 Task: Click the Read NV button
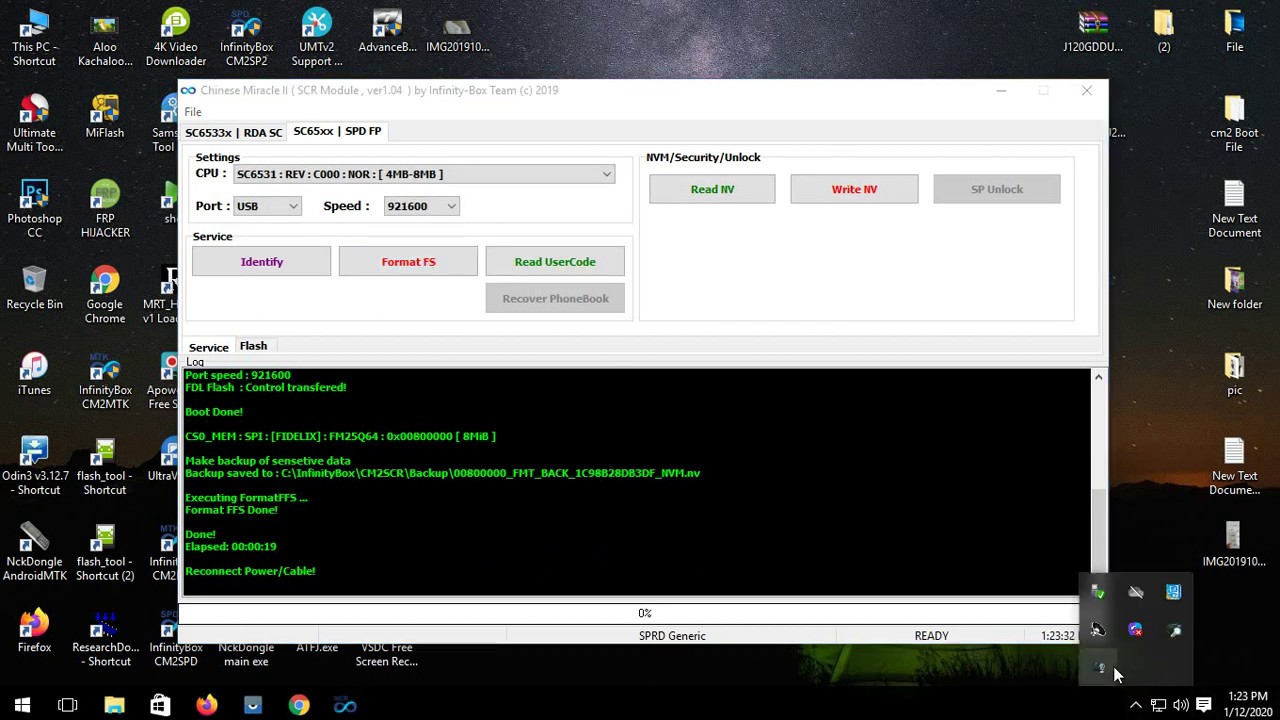click(712, 189)
